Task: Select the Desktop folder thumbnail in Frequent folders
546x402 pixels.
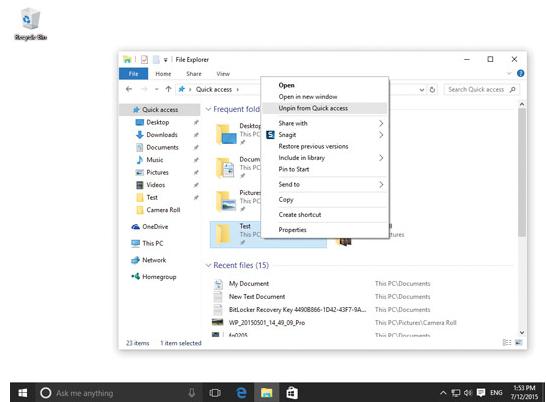Action: pos(226,134)
